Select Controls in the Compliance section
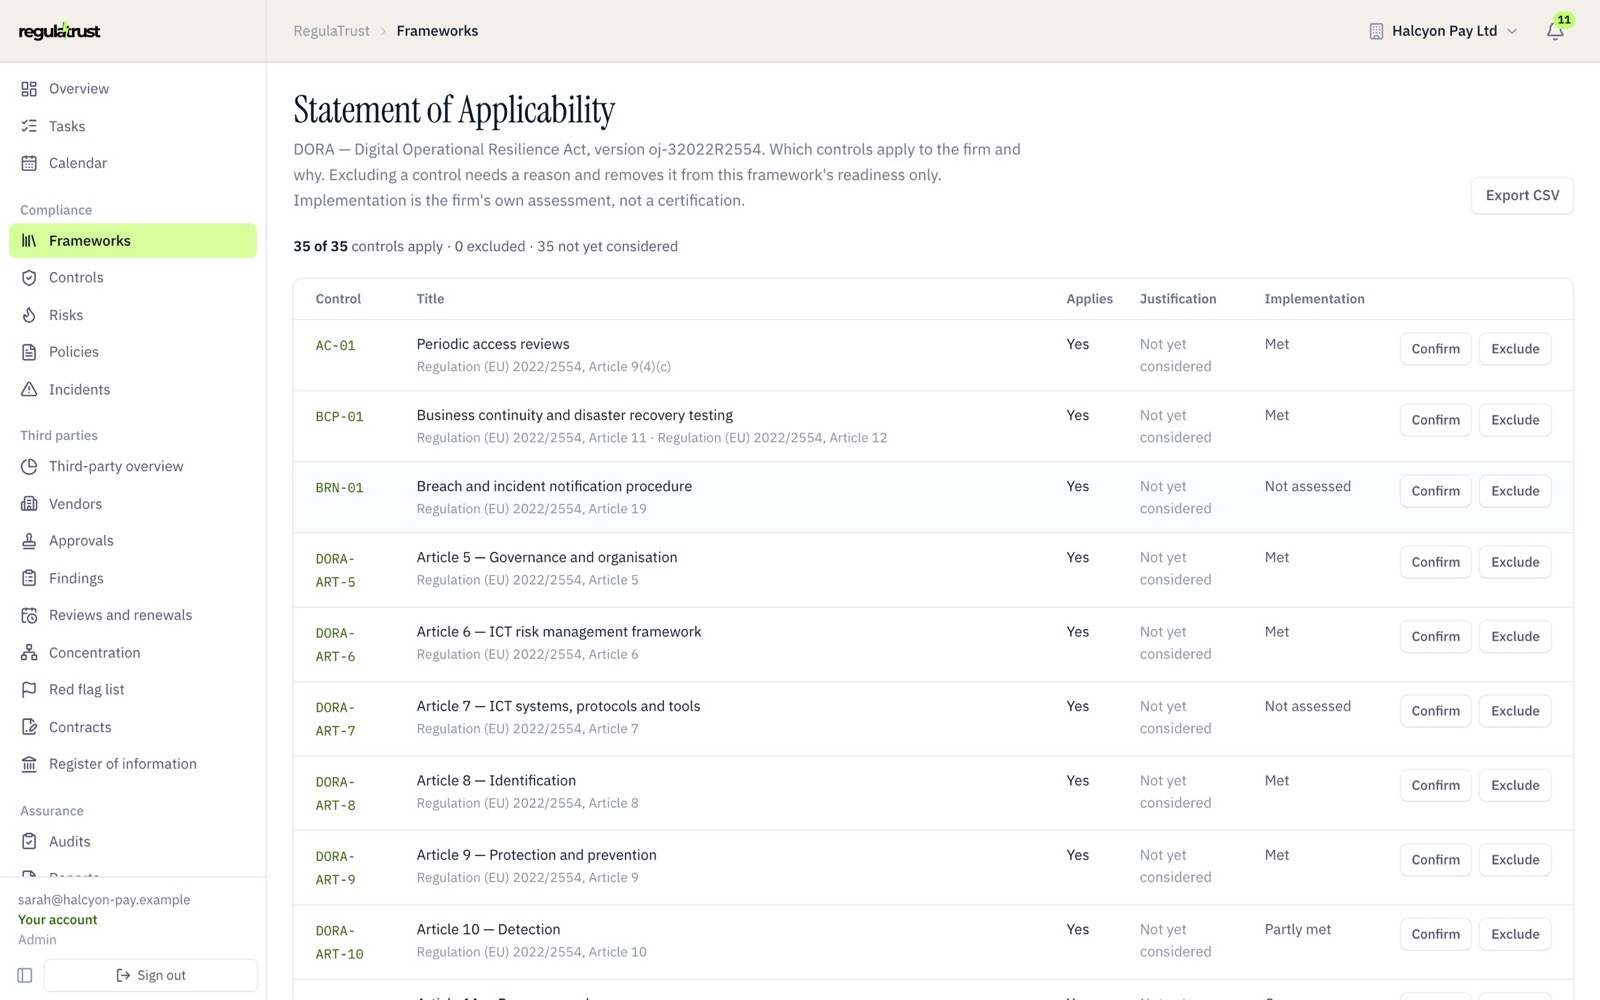The height and width of the screenshot is (1000, 1600). click(x=133, y=278)
